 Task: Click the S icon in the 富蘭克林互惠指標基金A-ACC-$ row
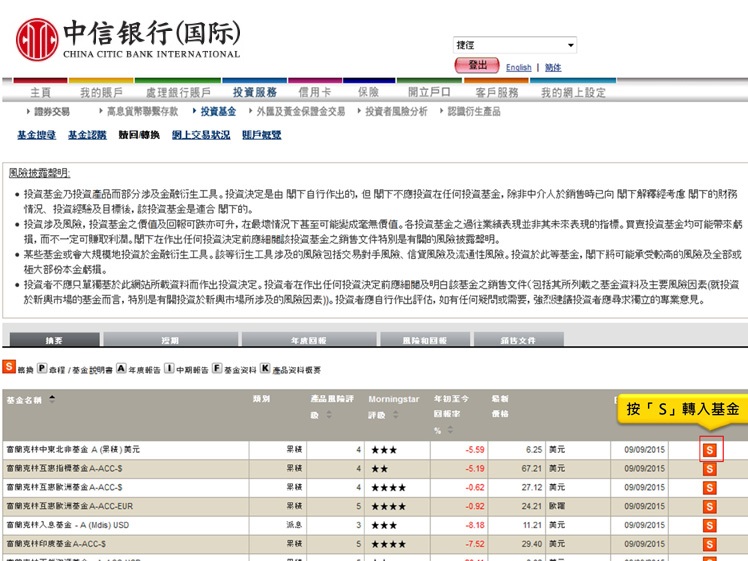click(x=710, y=469)
